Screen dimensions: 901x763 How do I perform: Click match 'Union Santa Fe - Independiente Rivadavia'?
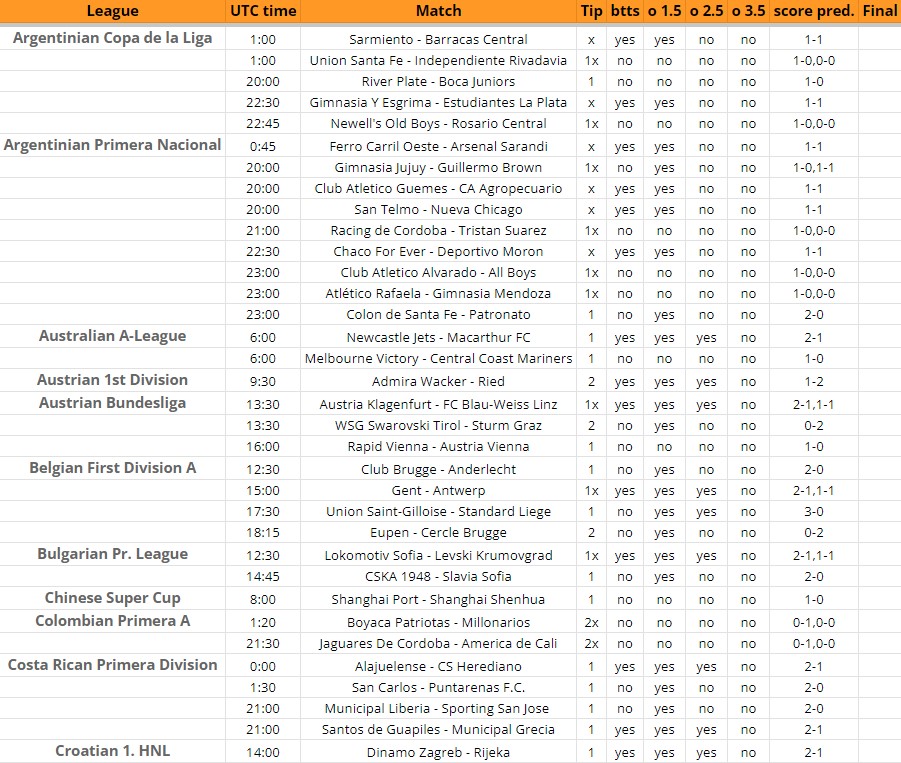(438, 60)
